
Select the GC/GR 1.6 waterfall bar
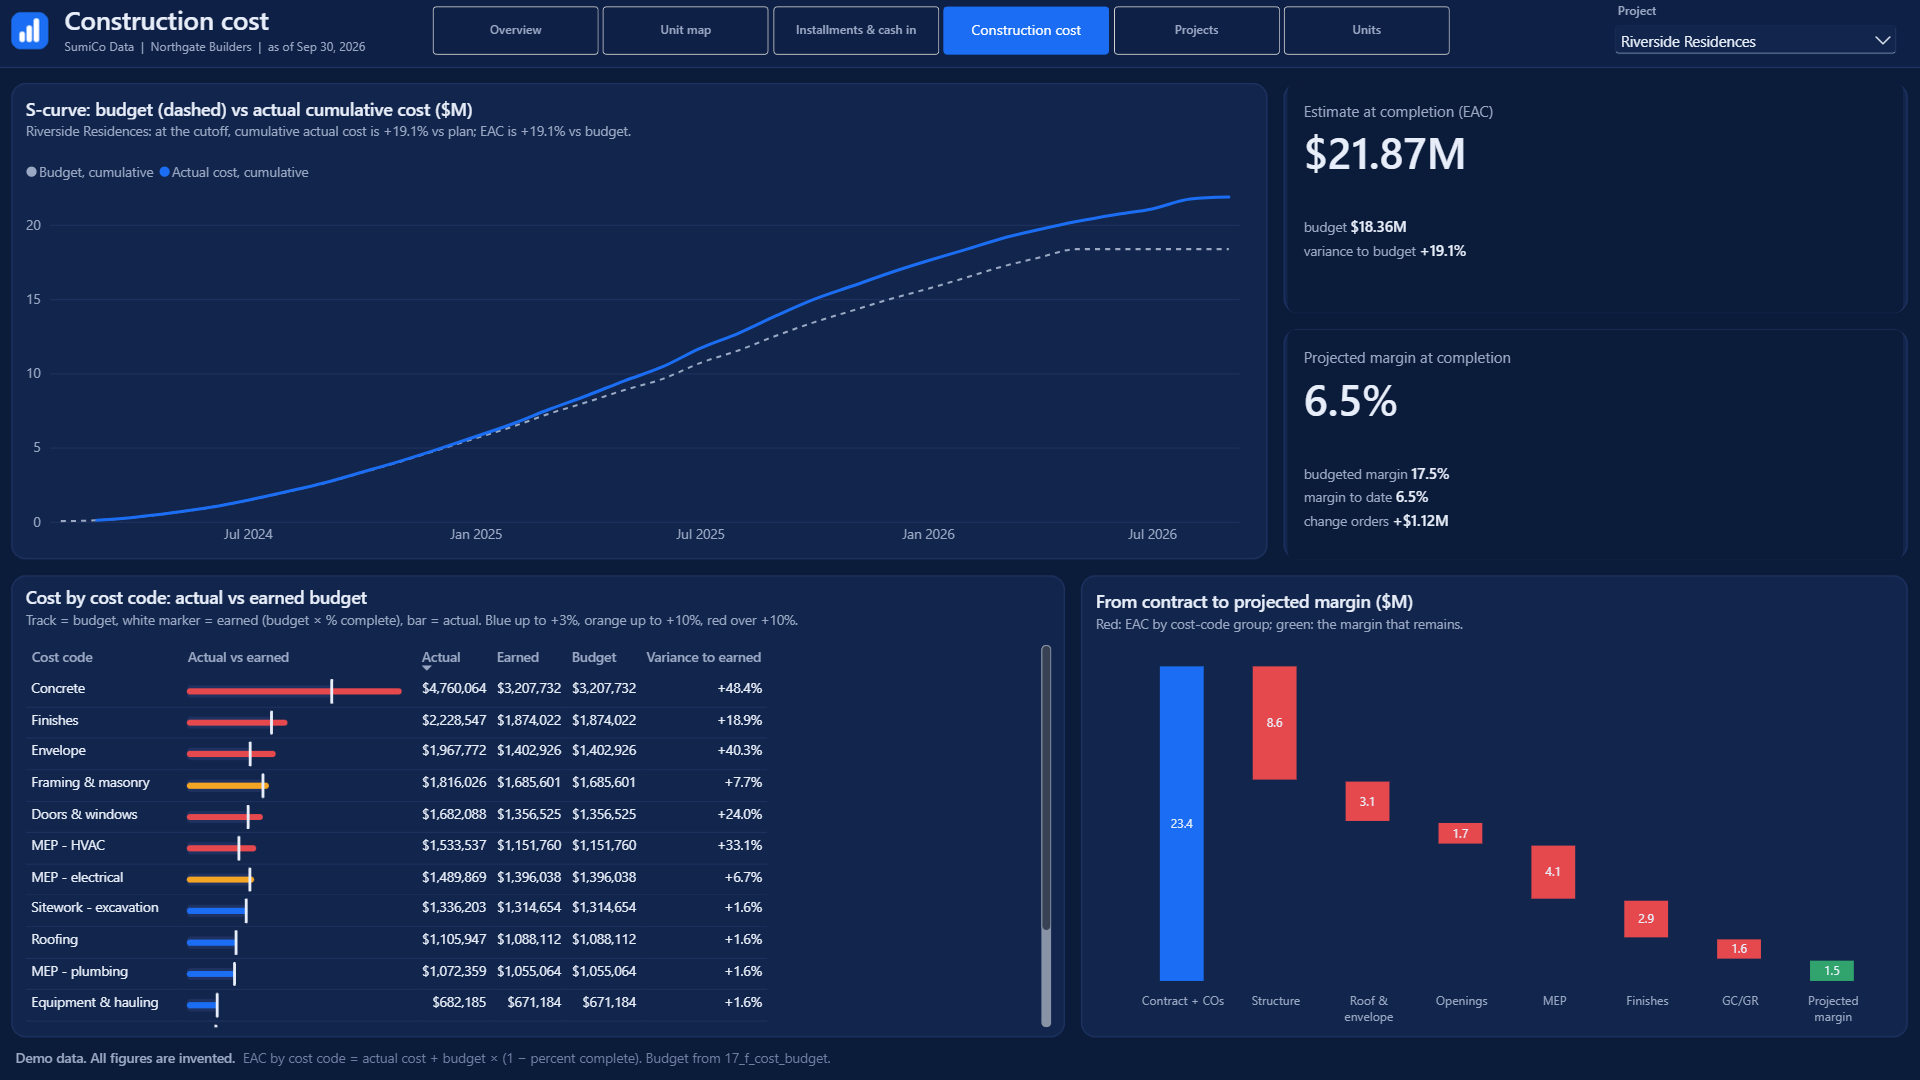1739,949
